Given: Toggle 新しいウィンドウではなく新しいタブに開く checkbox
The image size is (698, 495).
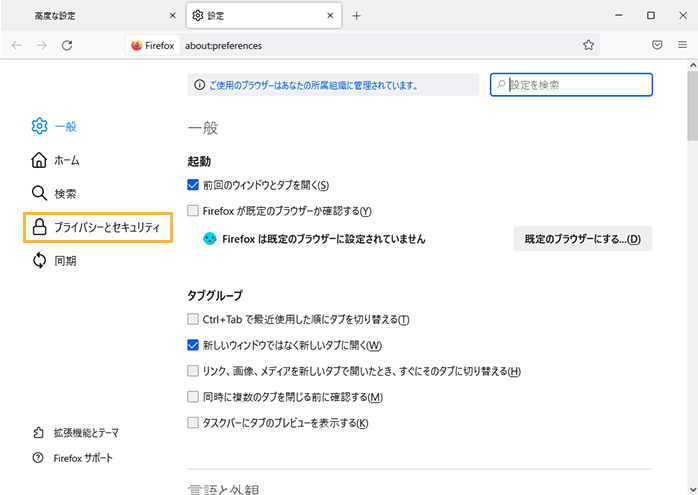Looking at the screenshot, I should point(194,346).
